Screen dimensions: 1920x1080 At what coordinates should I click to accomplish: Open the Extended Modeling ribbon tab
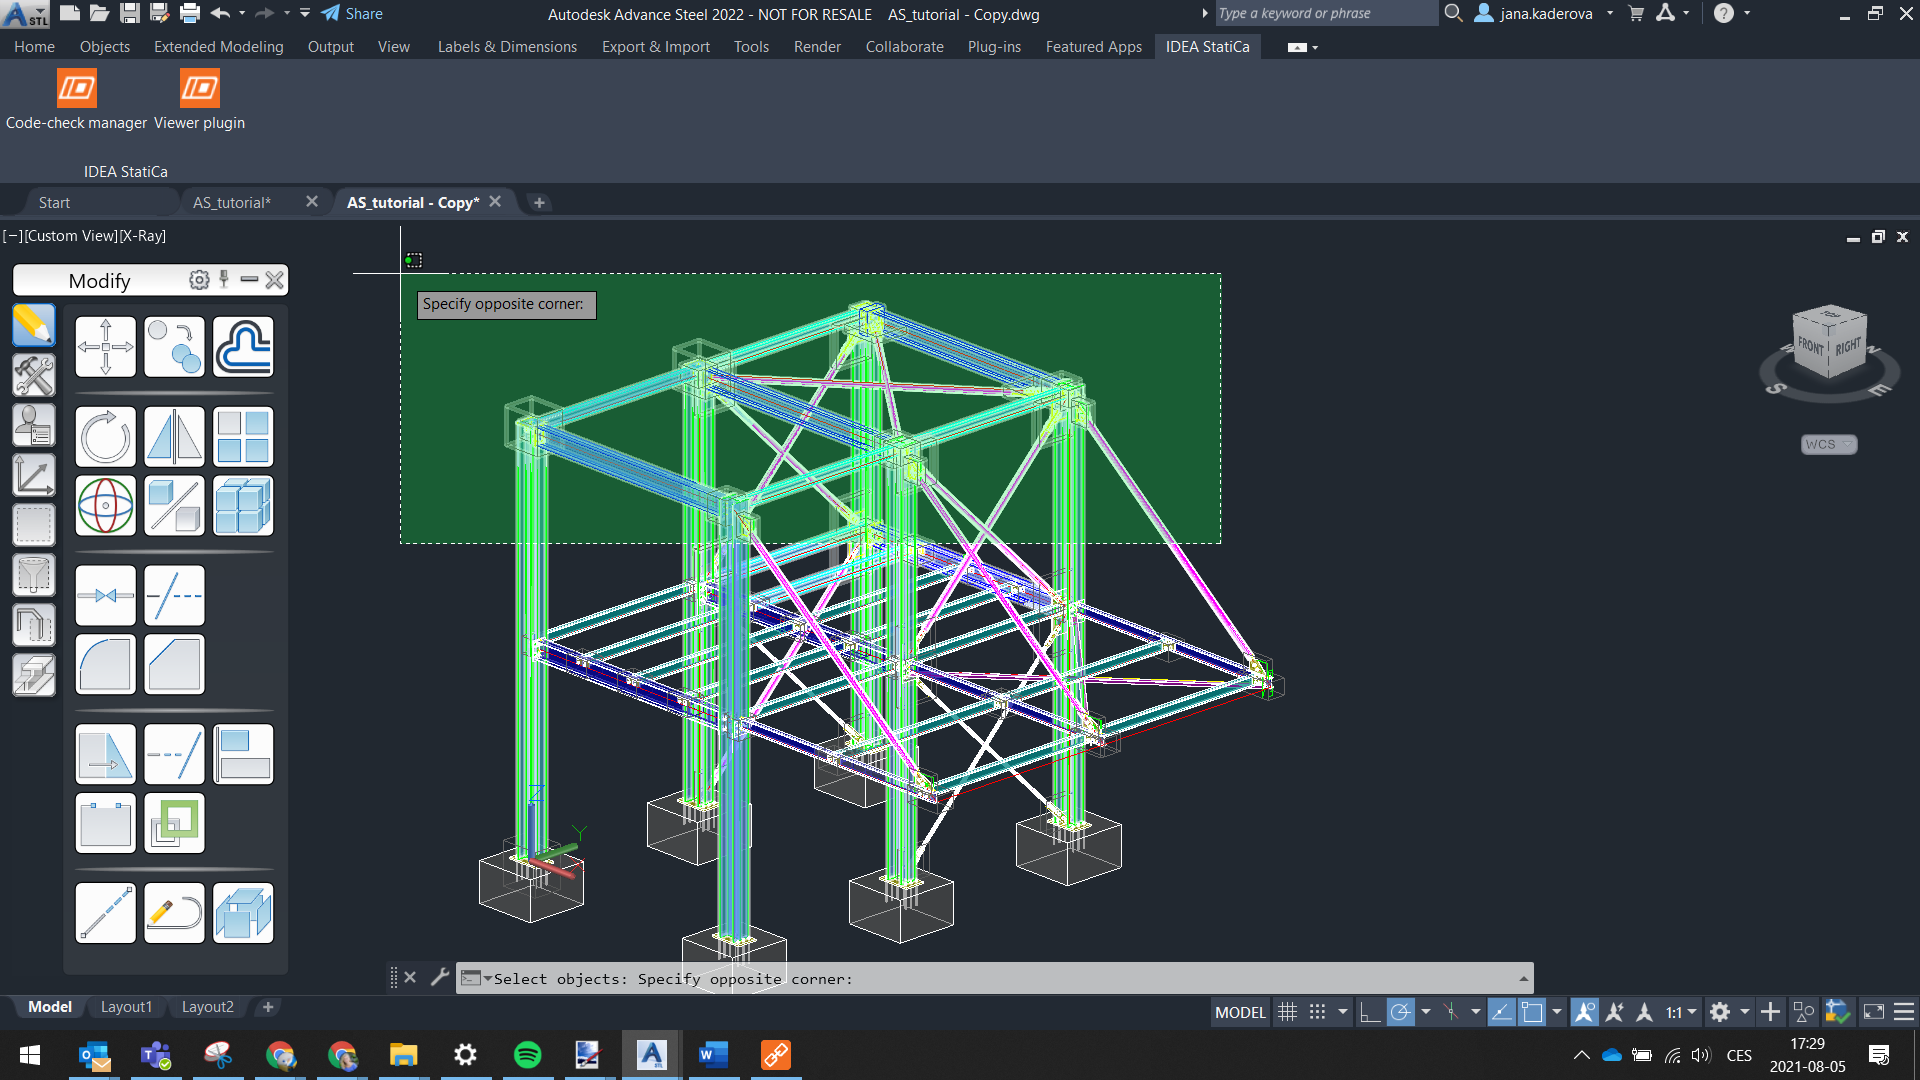[218, 47]
